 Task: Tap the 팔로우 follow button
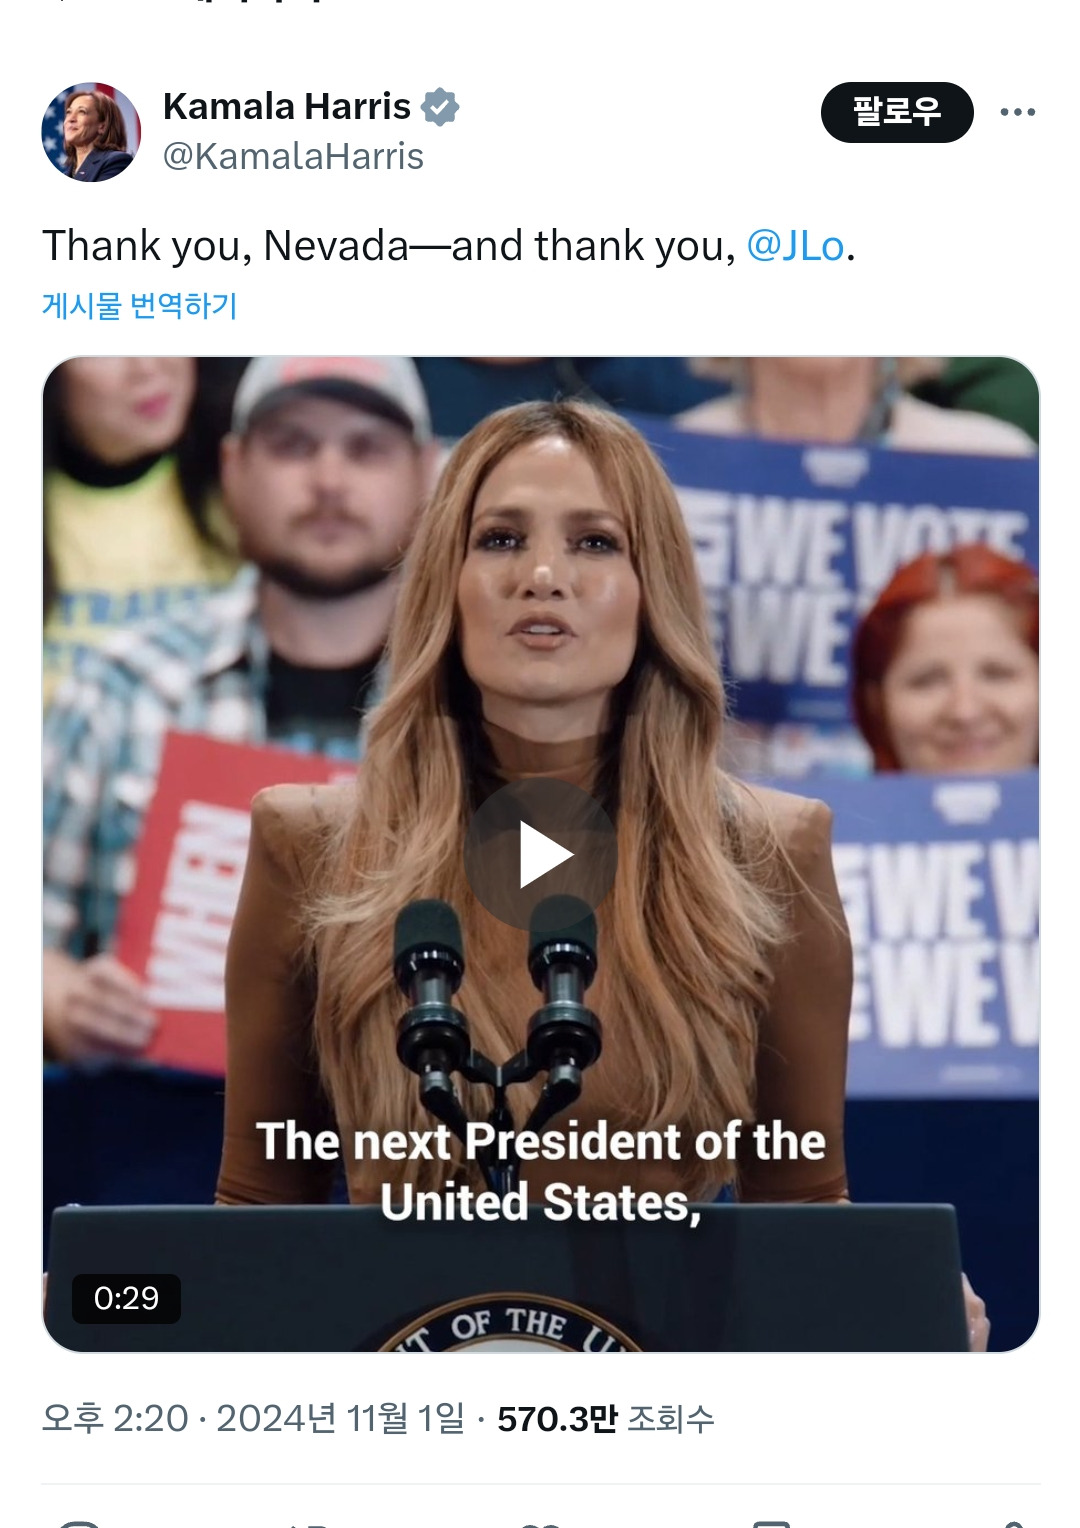pyautogui.click(x=896, y=112)
